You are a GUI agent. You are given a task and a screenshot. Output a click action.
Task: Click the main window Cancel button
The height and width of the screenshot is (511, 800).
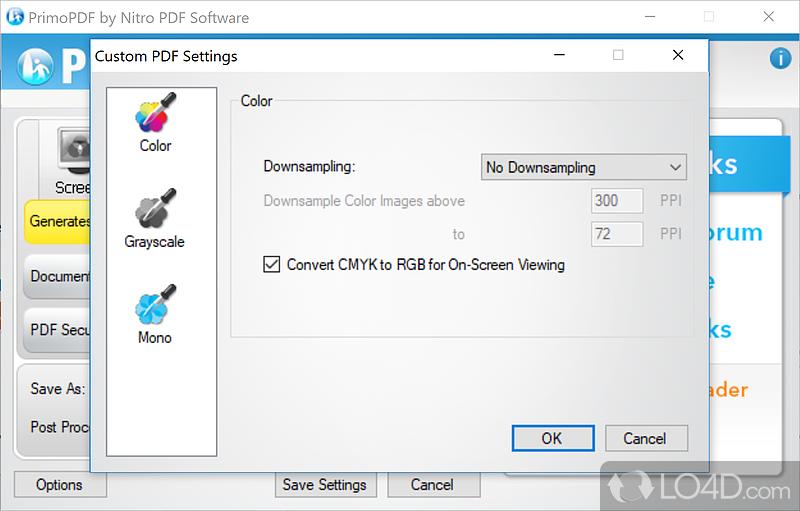tap(433, 484)
